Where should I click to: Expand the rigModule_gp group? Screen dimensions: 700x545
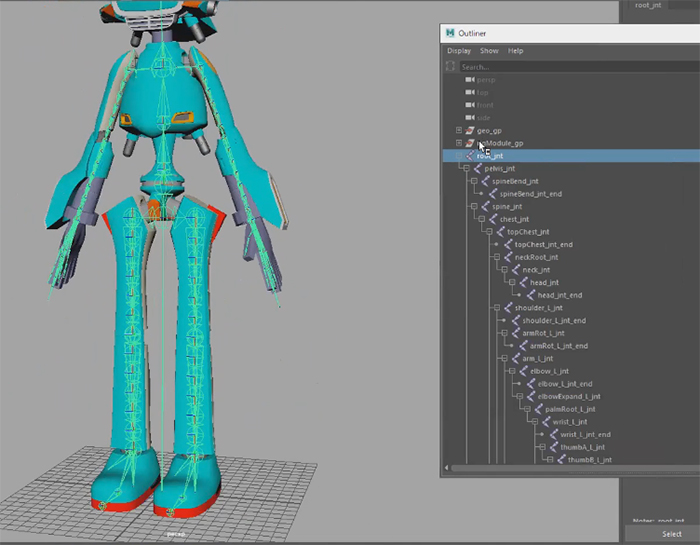tap(458, 143)
